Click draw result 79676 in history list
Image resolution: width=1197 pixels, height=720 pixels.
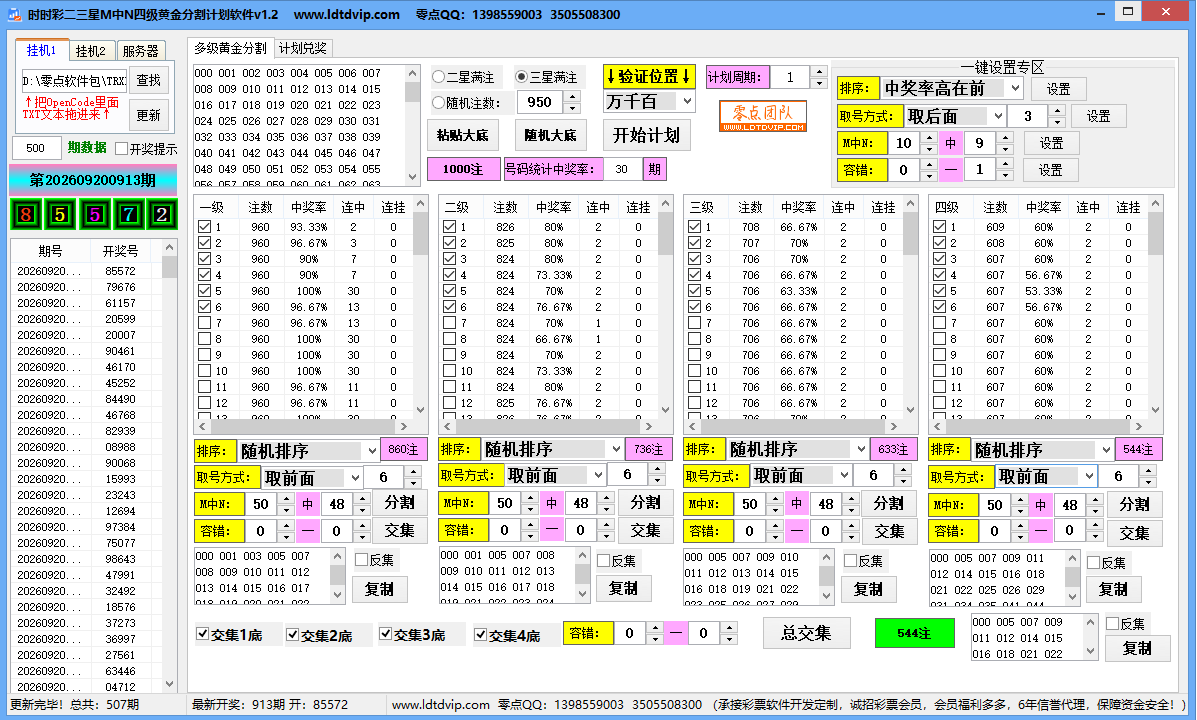[x=121, y=287]
